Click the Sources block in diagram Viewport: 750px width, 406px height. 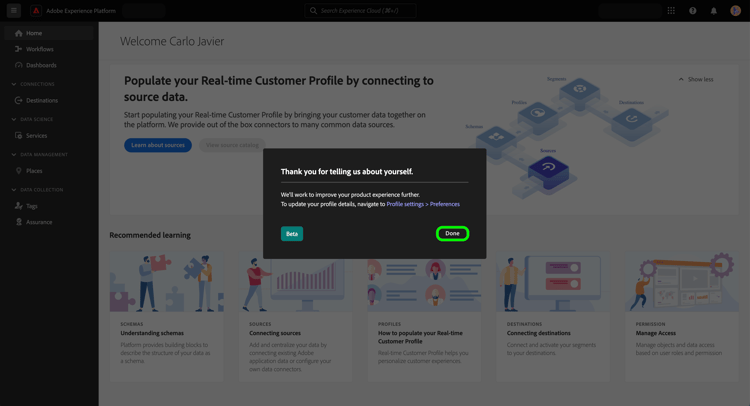pos(549,171)
